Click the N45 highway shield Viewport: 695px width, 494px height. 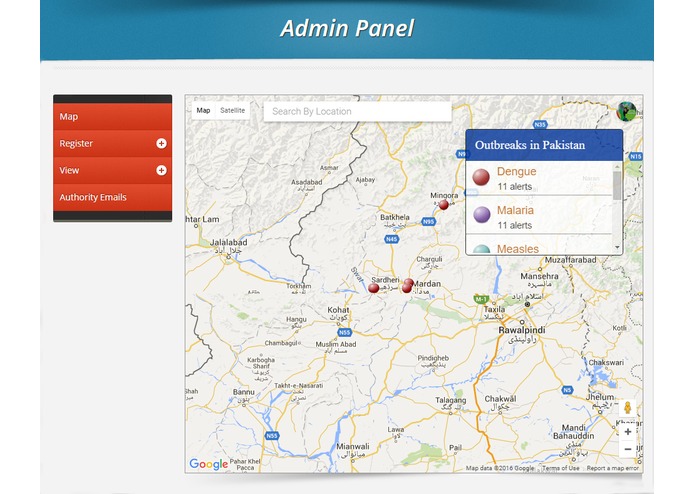[391, 239]
